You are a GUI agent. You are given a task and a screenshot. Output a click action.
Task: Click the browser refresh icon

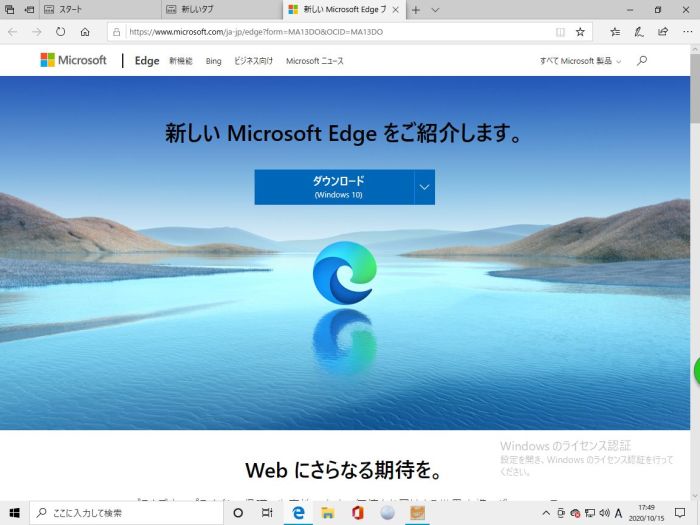click(x=60, y=32)
